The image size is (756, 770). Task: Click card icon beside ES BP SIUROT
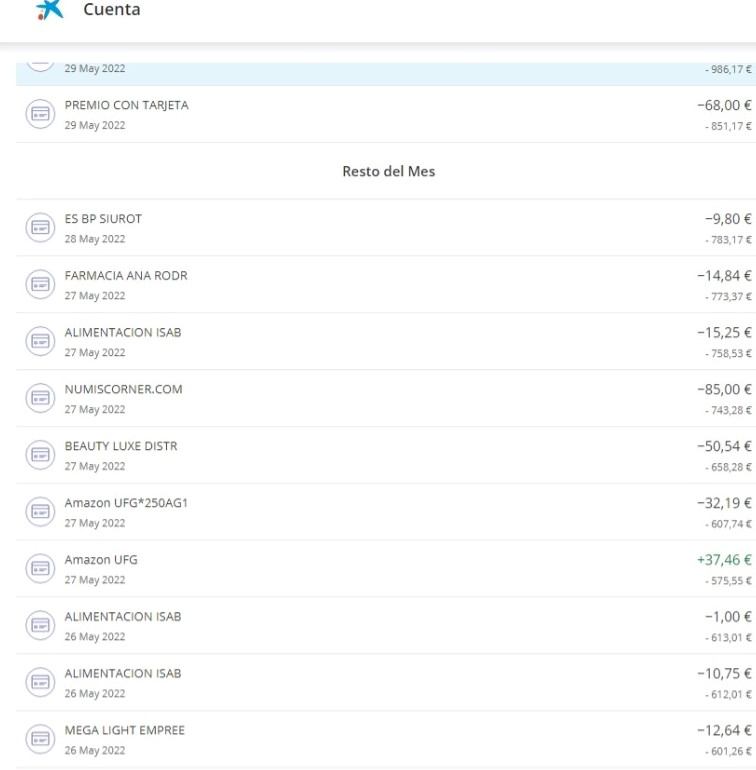point(38,228)
